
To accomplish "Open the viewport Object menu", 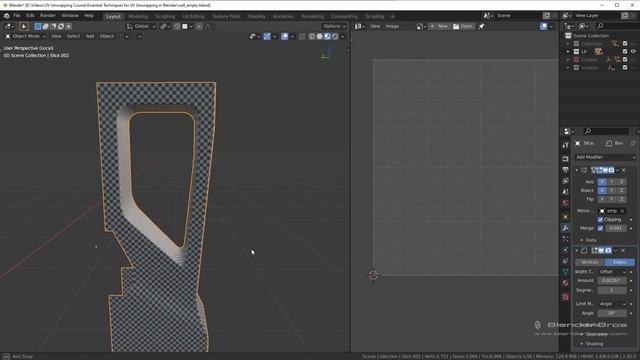I will click(107, 36).
